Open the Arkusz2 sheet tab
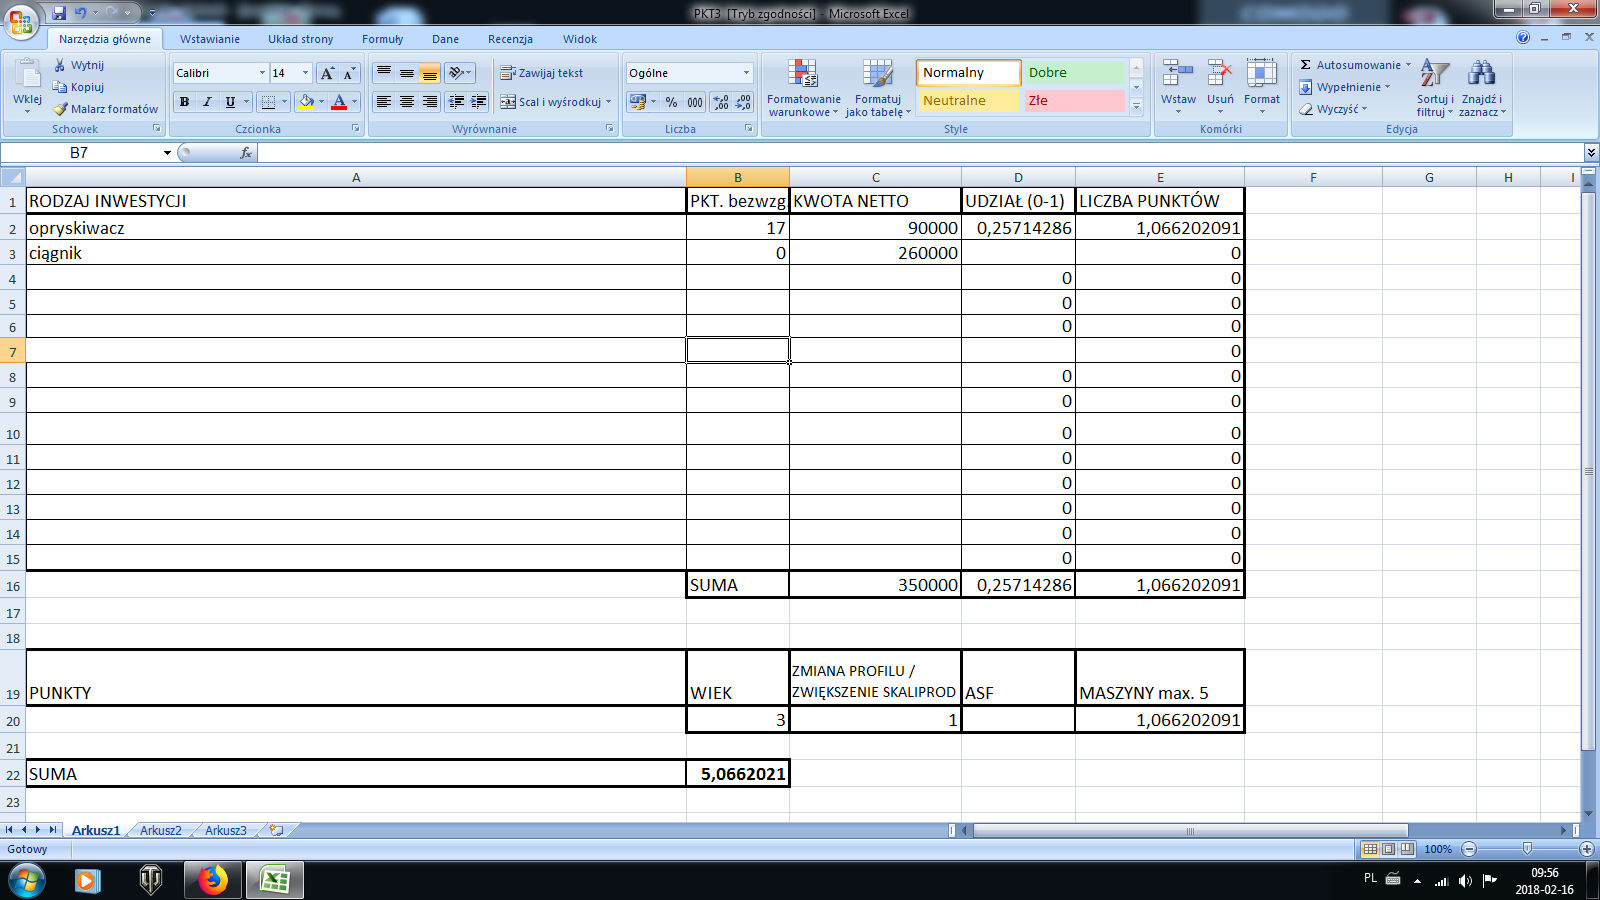 pyautogui.click(x=161, y=830)
